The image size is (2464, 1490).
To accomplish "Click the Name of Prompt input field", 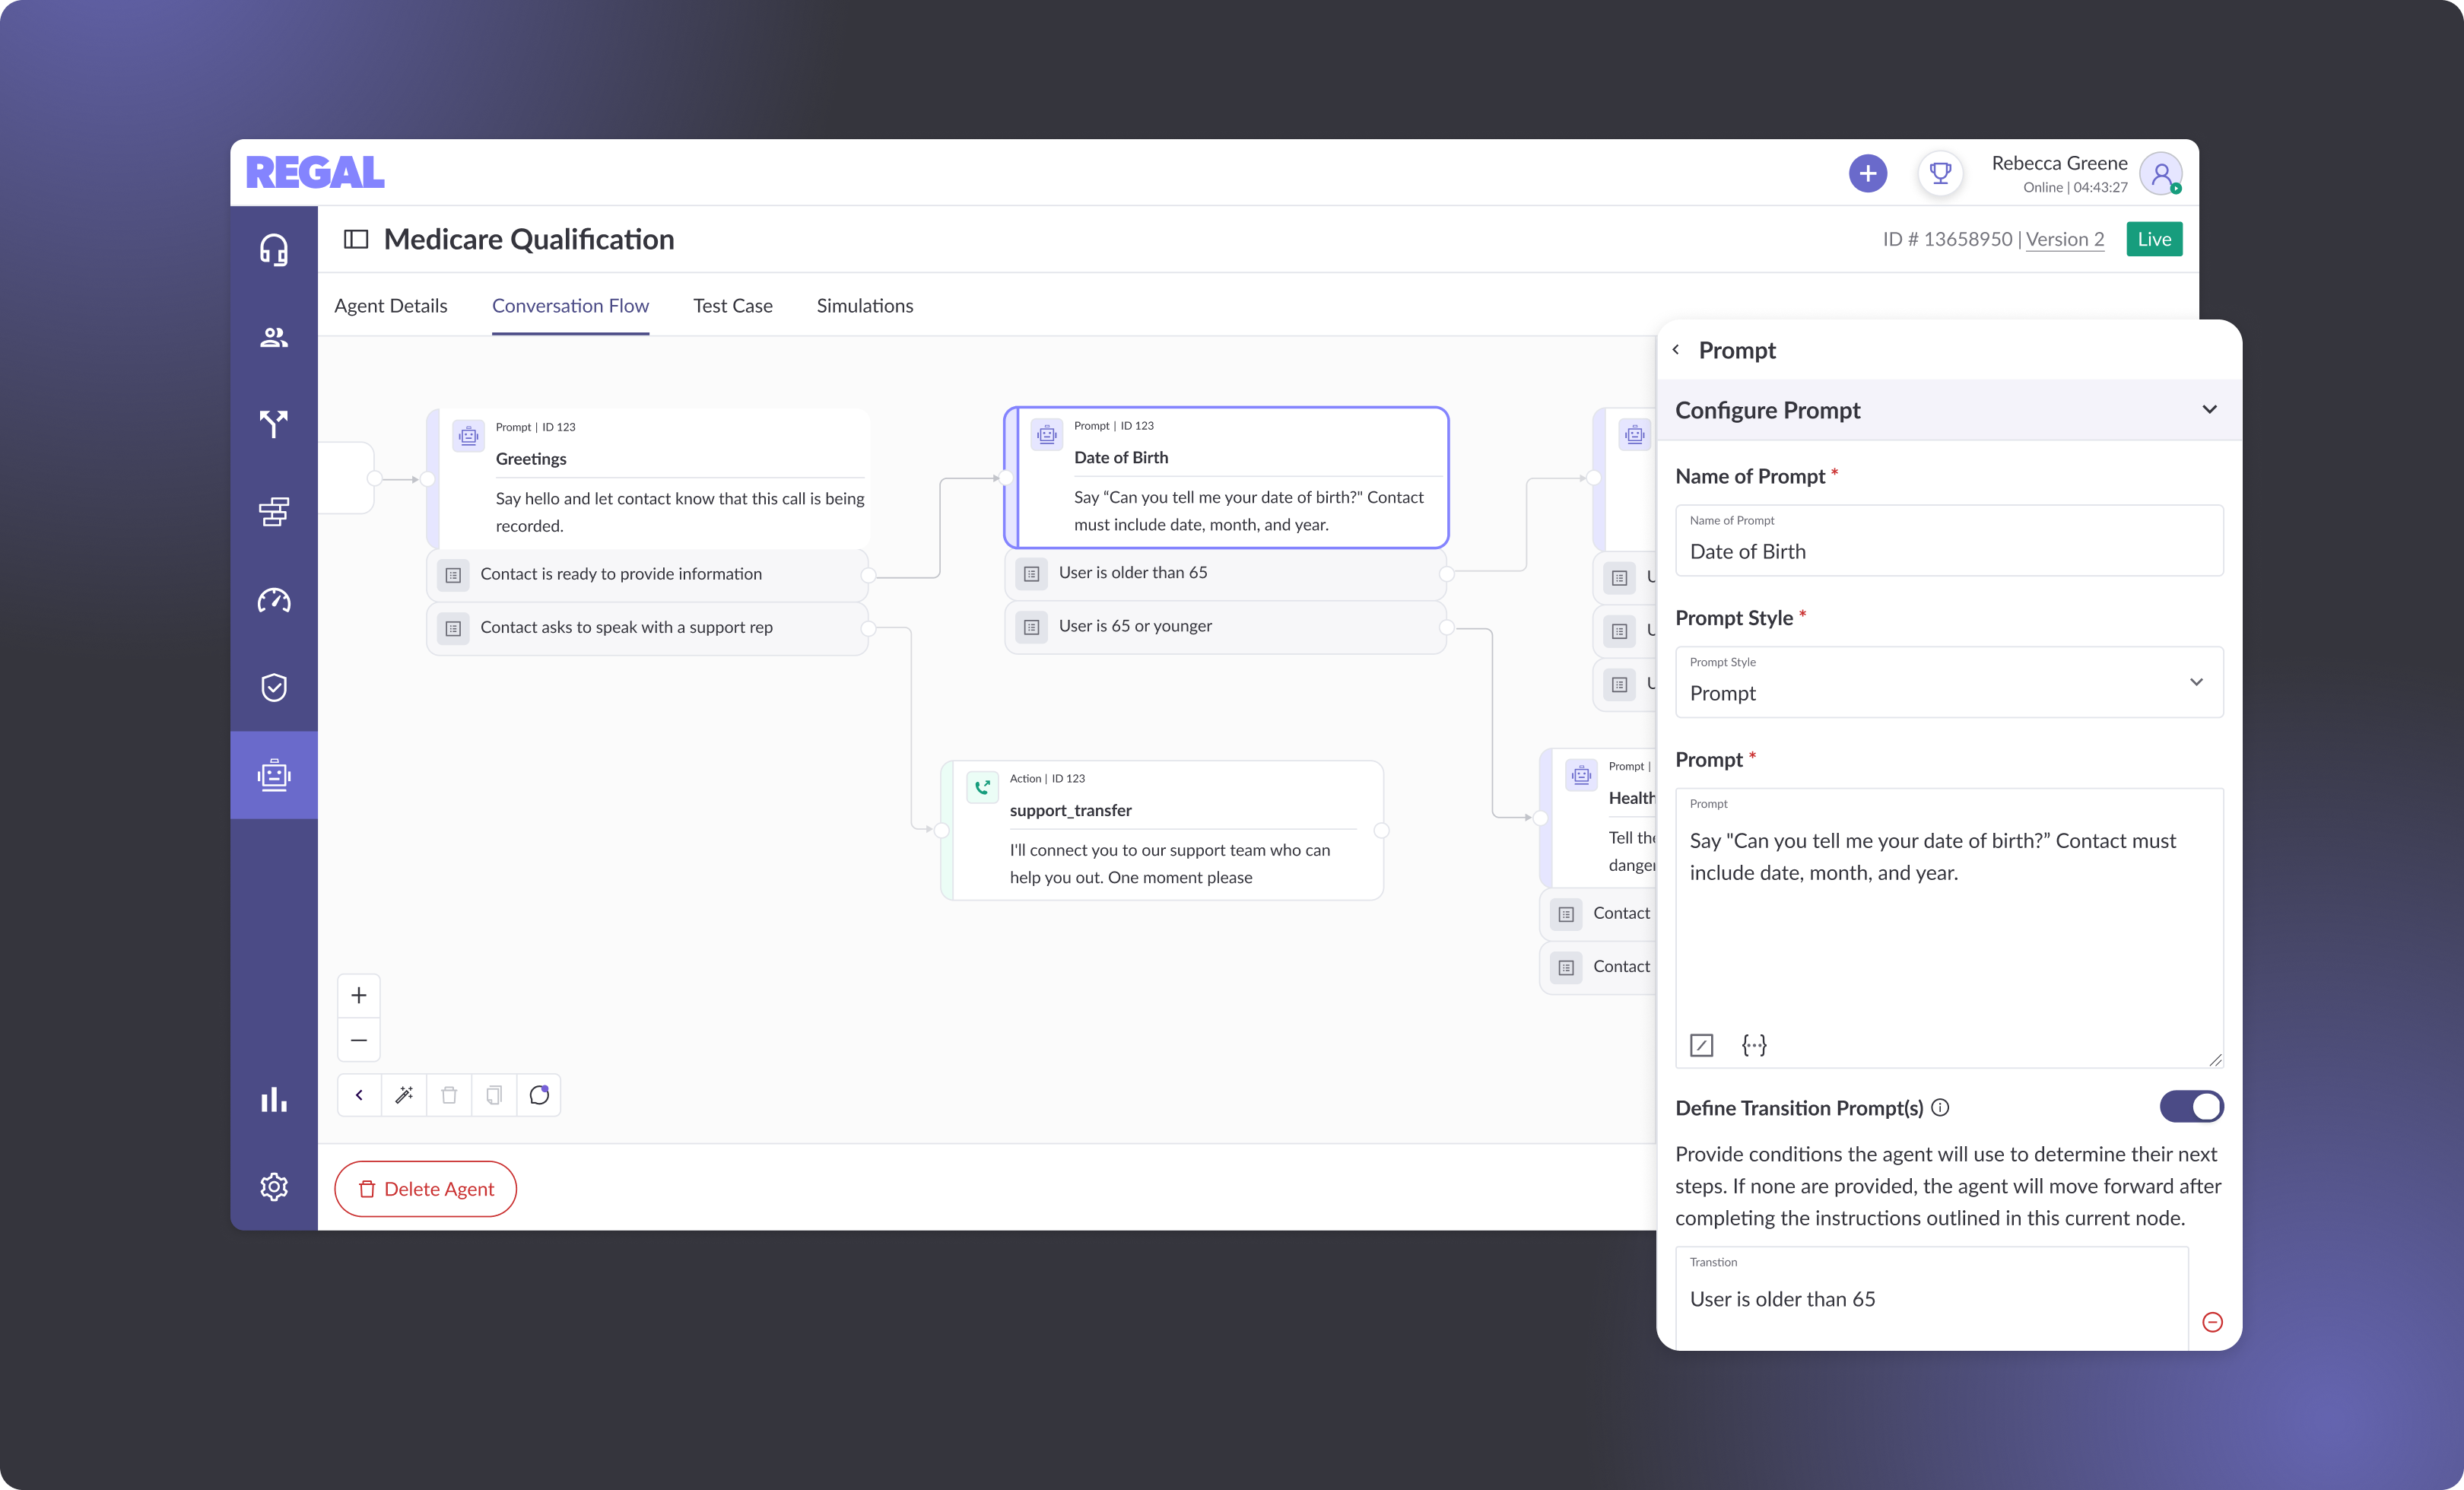I will [1949, 540].
